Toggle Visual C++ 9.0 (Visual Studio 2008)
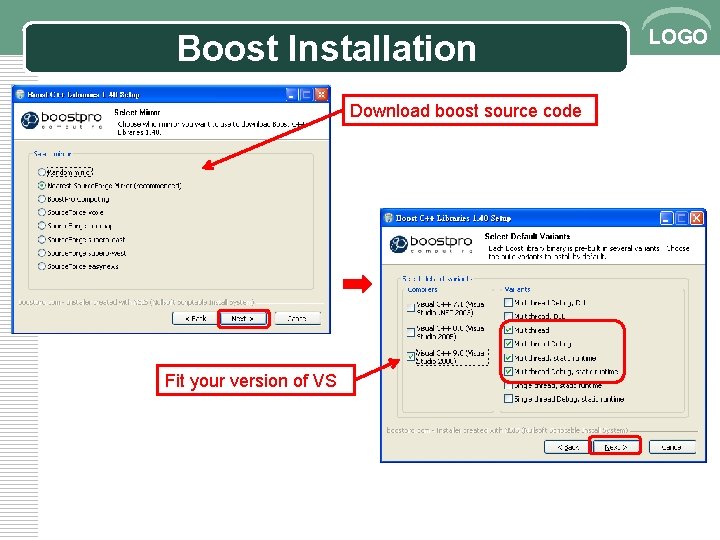Screen dimensions: 720x540 point(411,356)
